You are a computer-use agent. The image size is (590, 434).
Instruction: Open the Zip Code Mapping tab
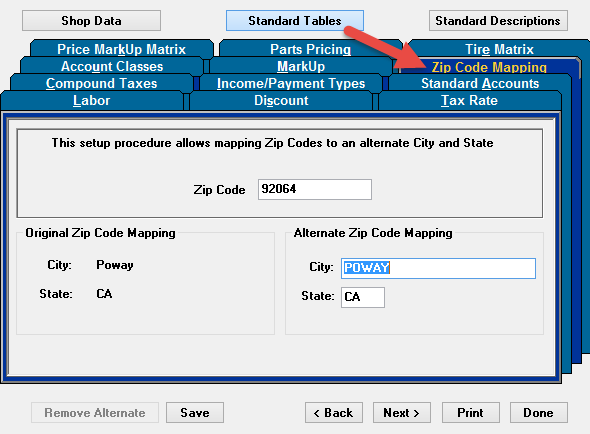coord(489,67)
